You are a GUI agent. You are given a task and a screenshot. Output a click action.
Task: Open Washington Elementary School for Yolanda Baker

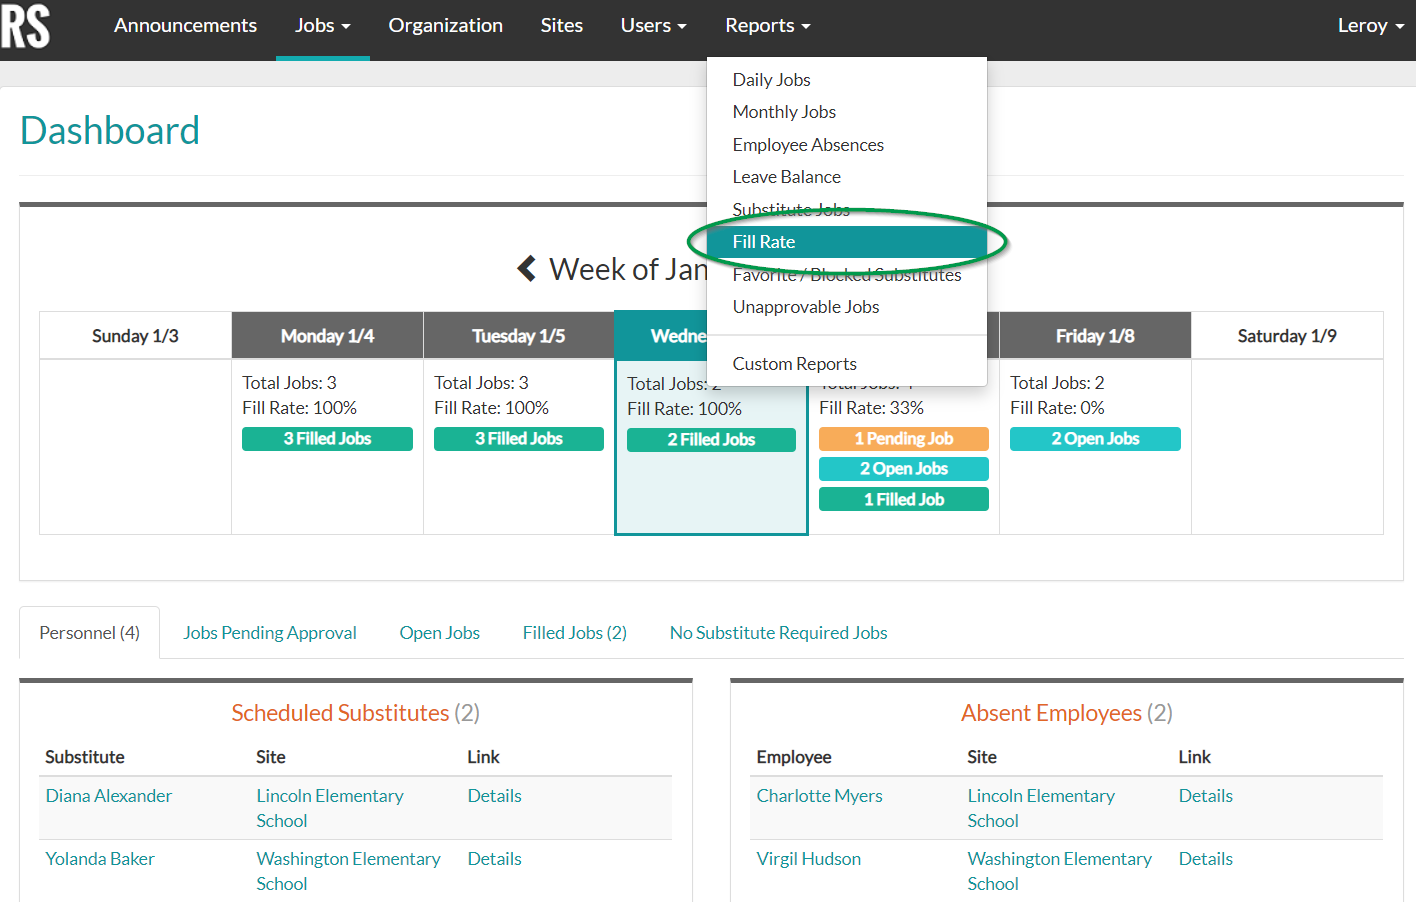tap(349, 871)
